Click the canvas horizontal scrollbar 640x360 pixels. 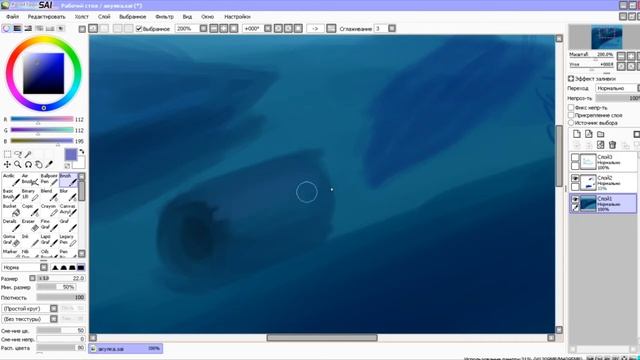tap(322, 338)
